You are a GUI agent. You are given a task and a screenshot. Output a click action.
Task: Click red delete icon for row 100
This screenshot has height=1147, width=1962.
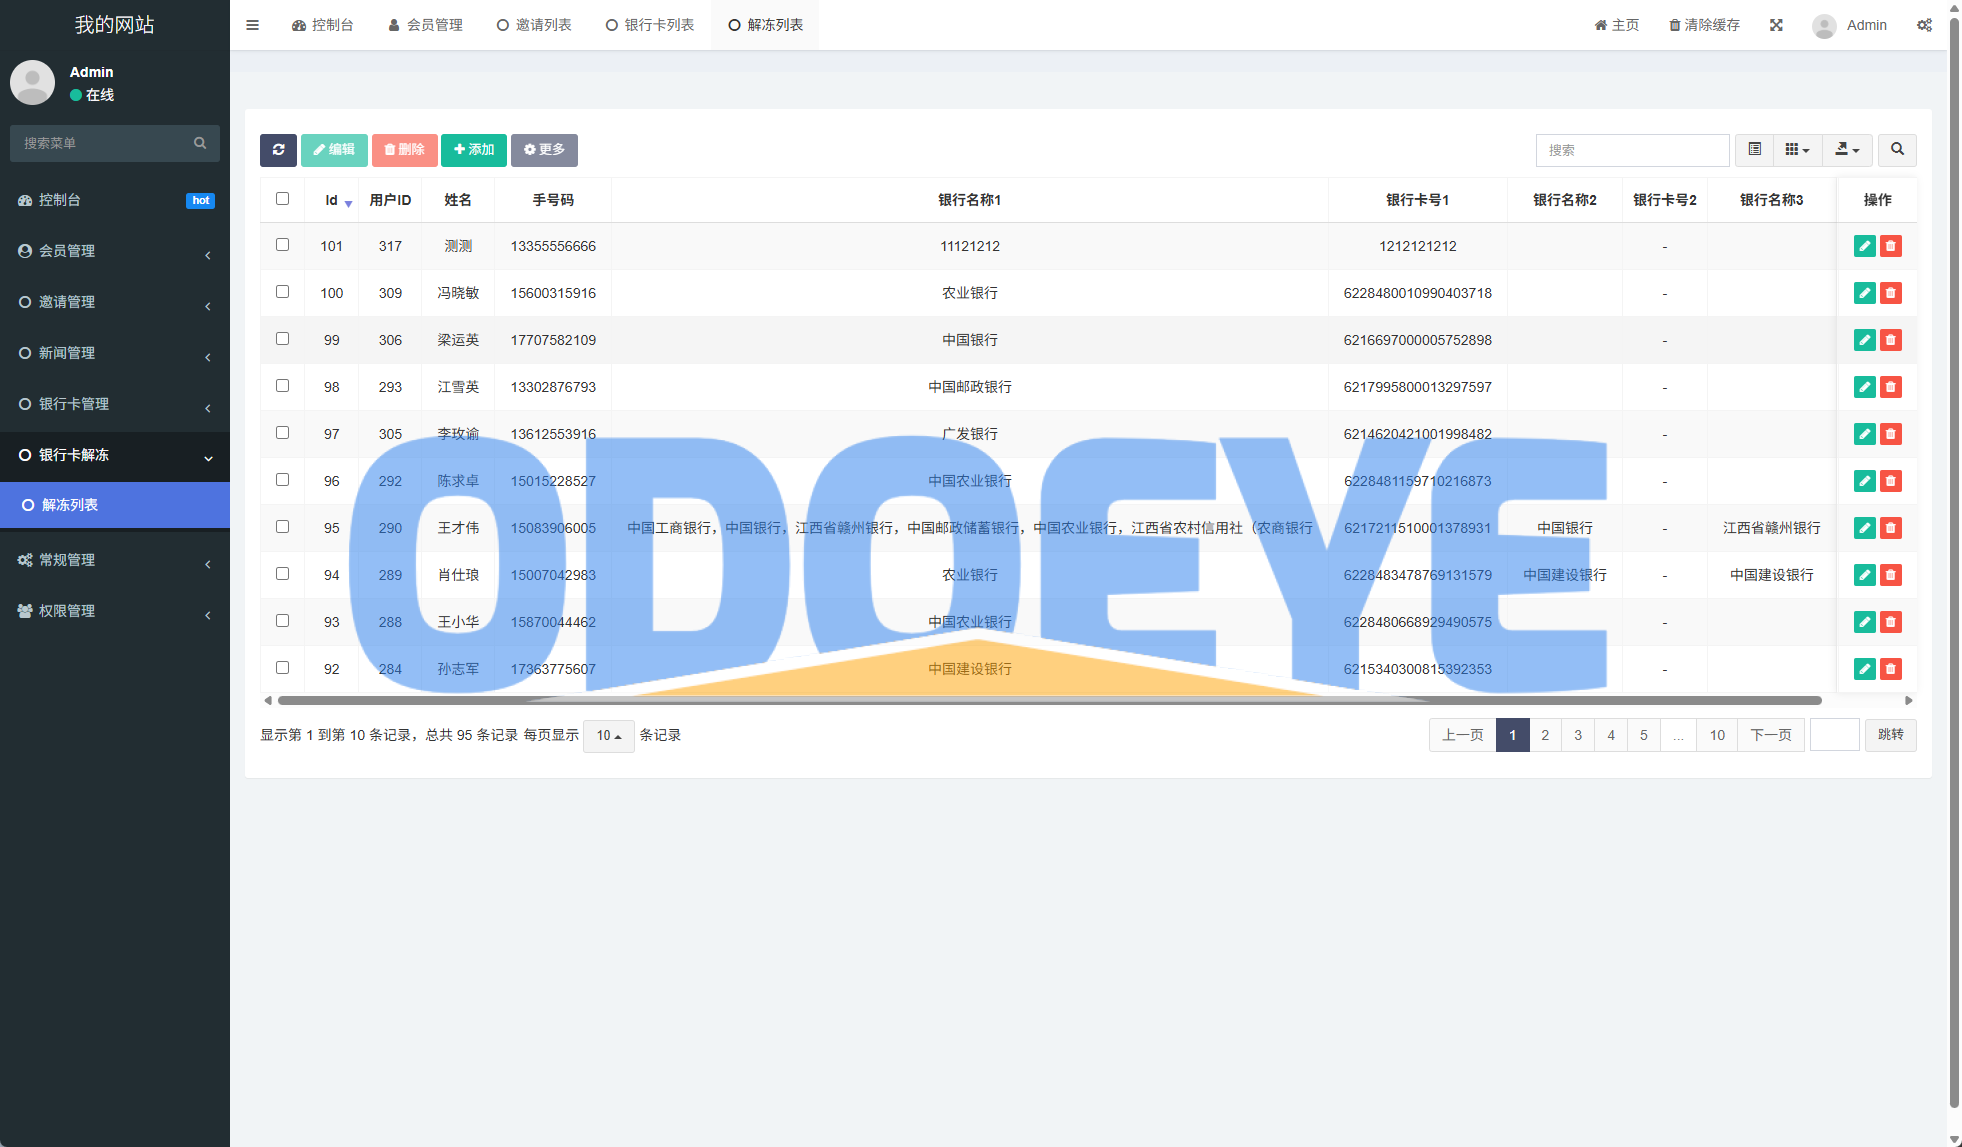click(1890, 293)
